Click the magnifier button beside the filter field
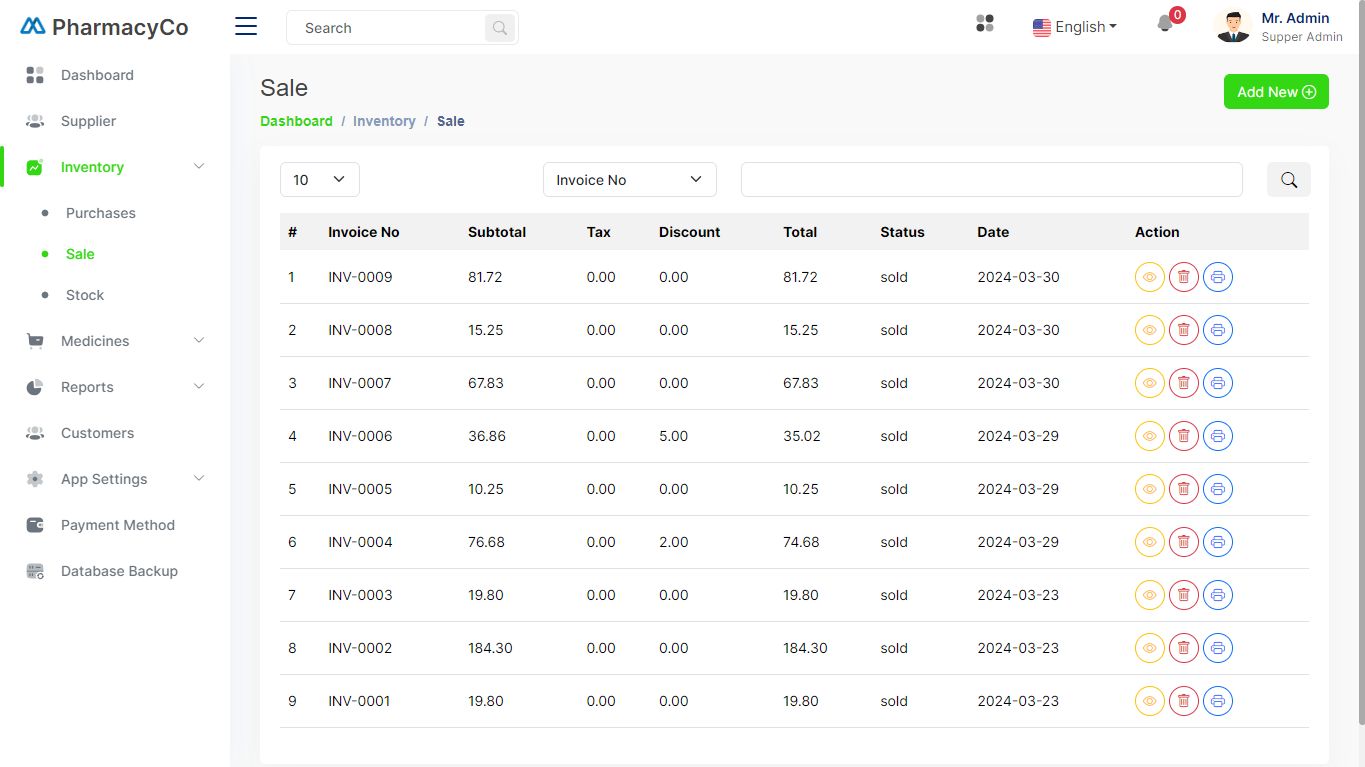The height and width of the screenshot is (767, 1365). [x=1288, y=180]
